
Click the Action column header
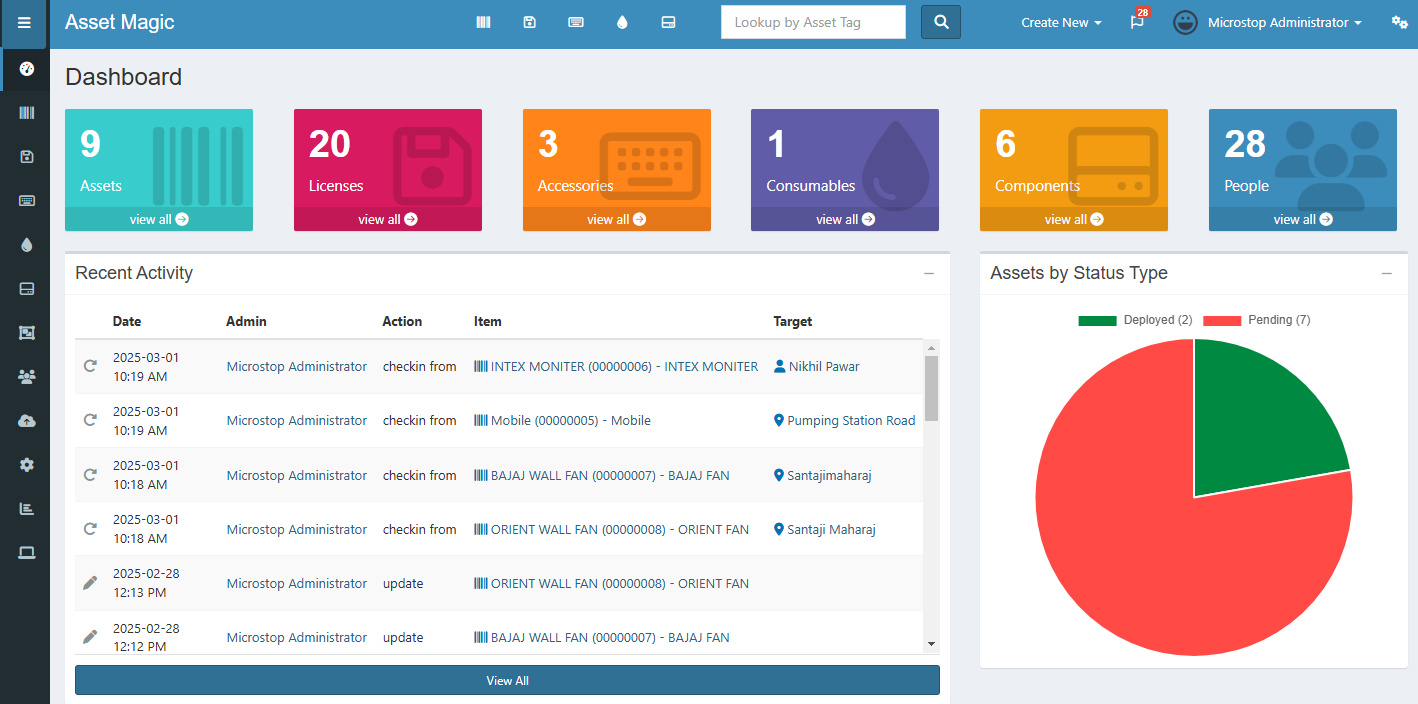point(402,322)
